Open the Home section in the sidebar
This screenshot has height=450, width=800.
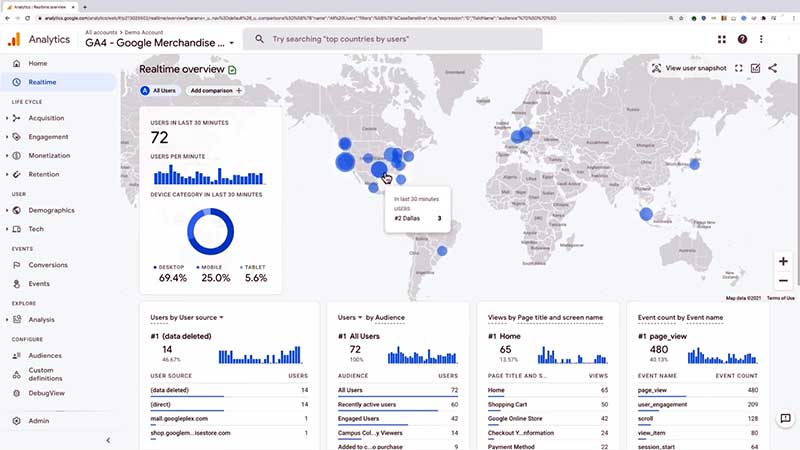(x=37, y=63)
